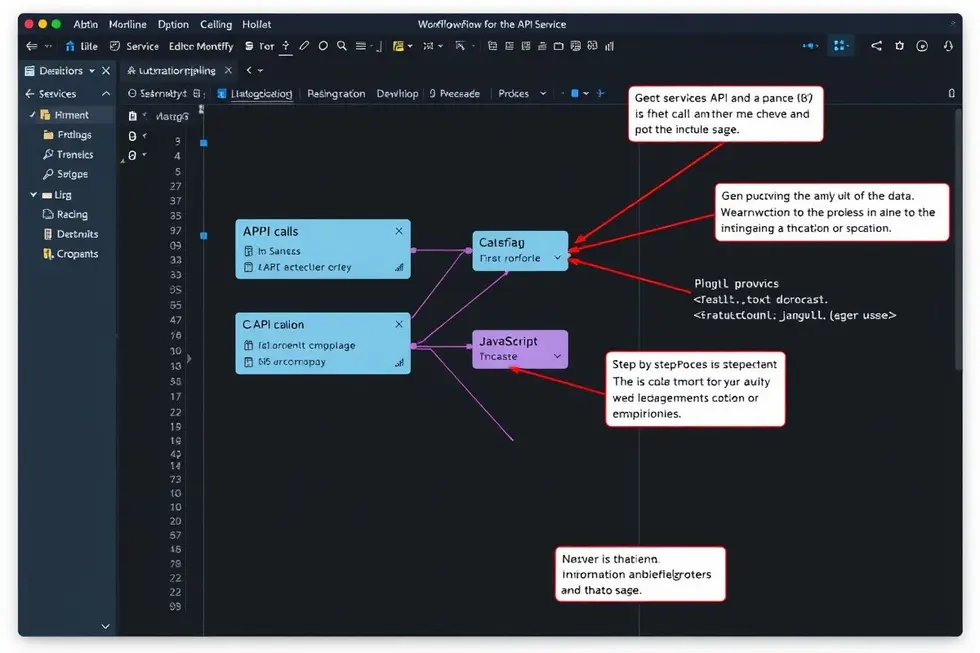Image resolution: width=980 pixels, height=653 pixels.
Task: Click the grid view toggle at top right
Action: coord(840,46)
